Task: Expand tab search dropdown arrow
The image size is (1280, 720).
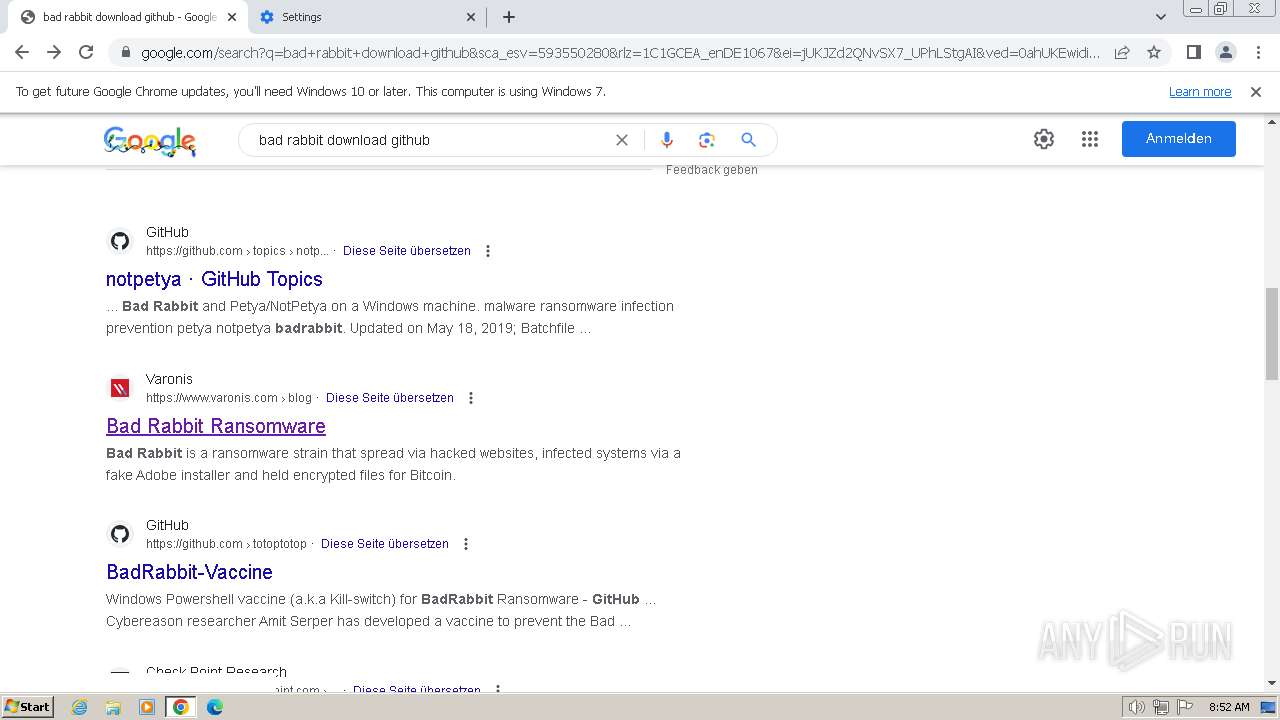Action: point(1161,17)
